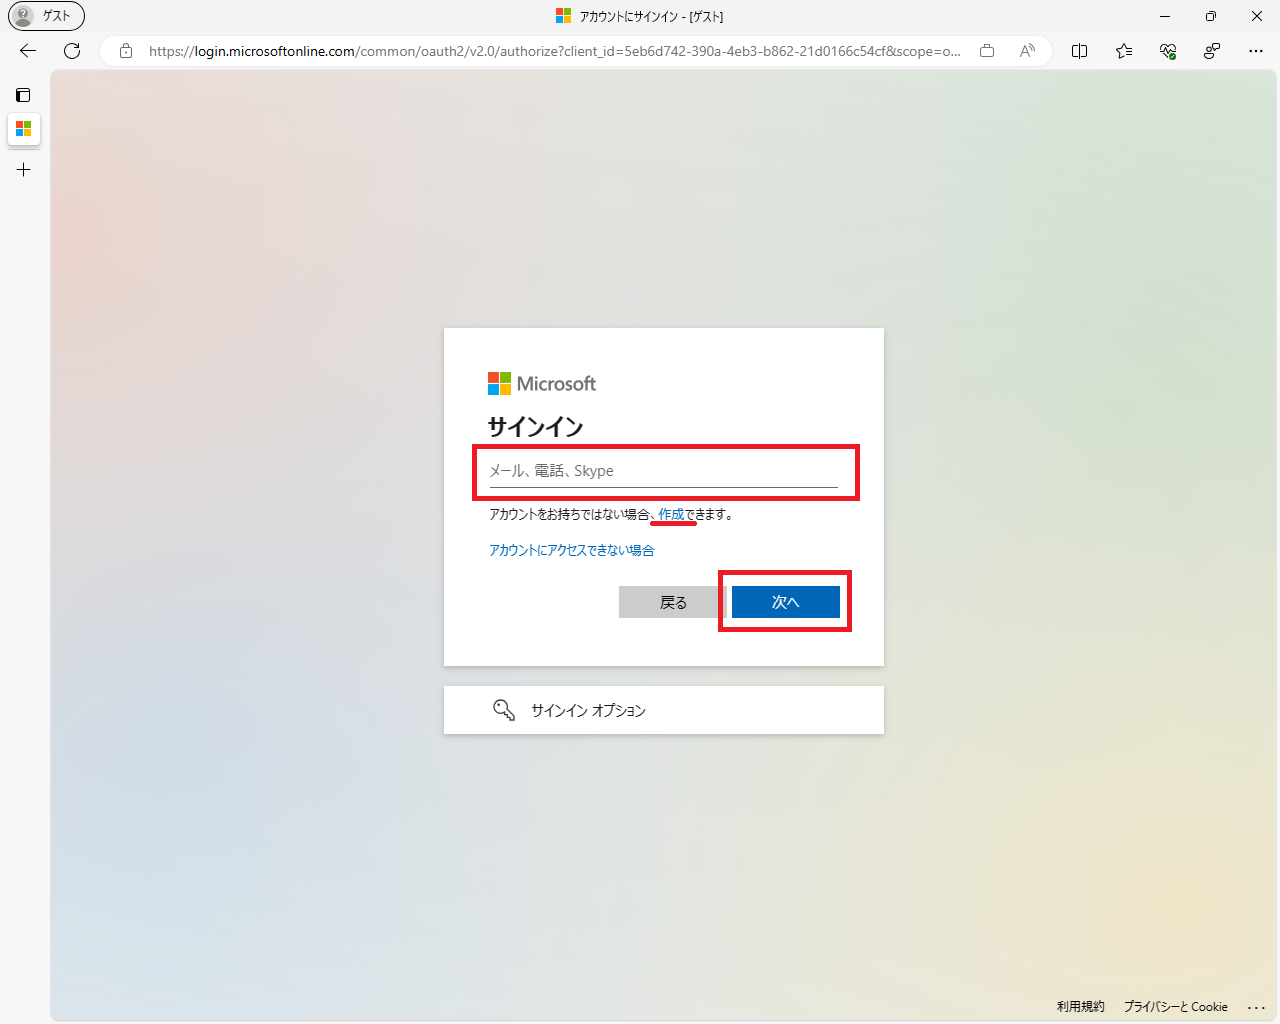Open プライバシーと Cookie link
The image size is (1280, 1024).
click(x=1176, y=1007)
